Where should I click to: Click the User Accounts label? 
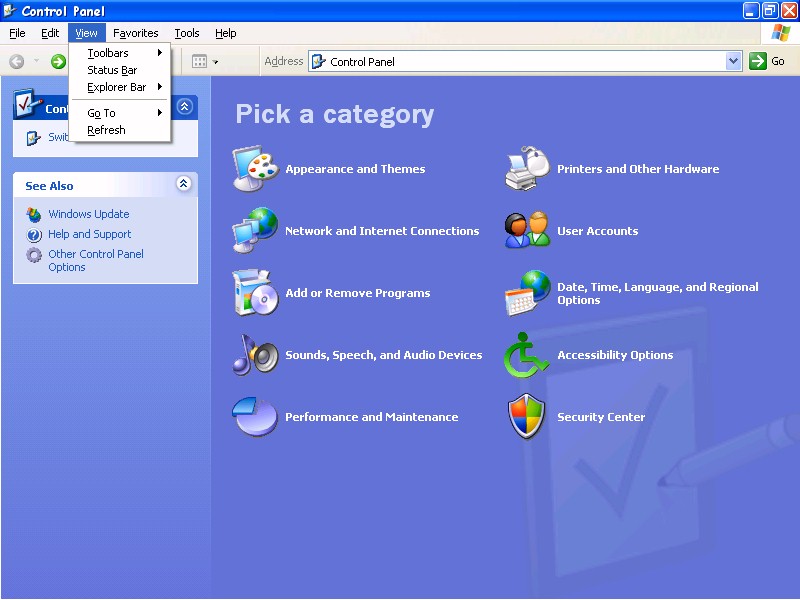click(x=597, y=231)
